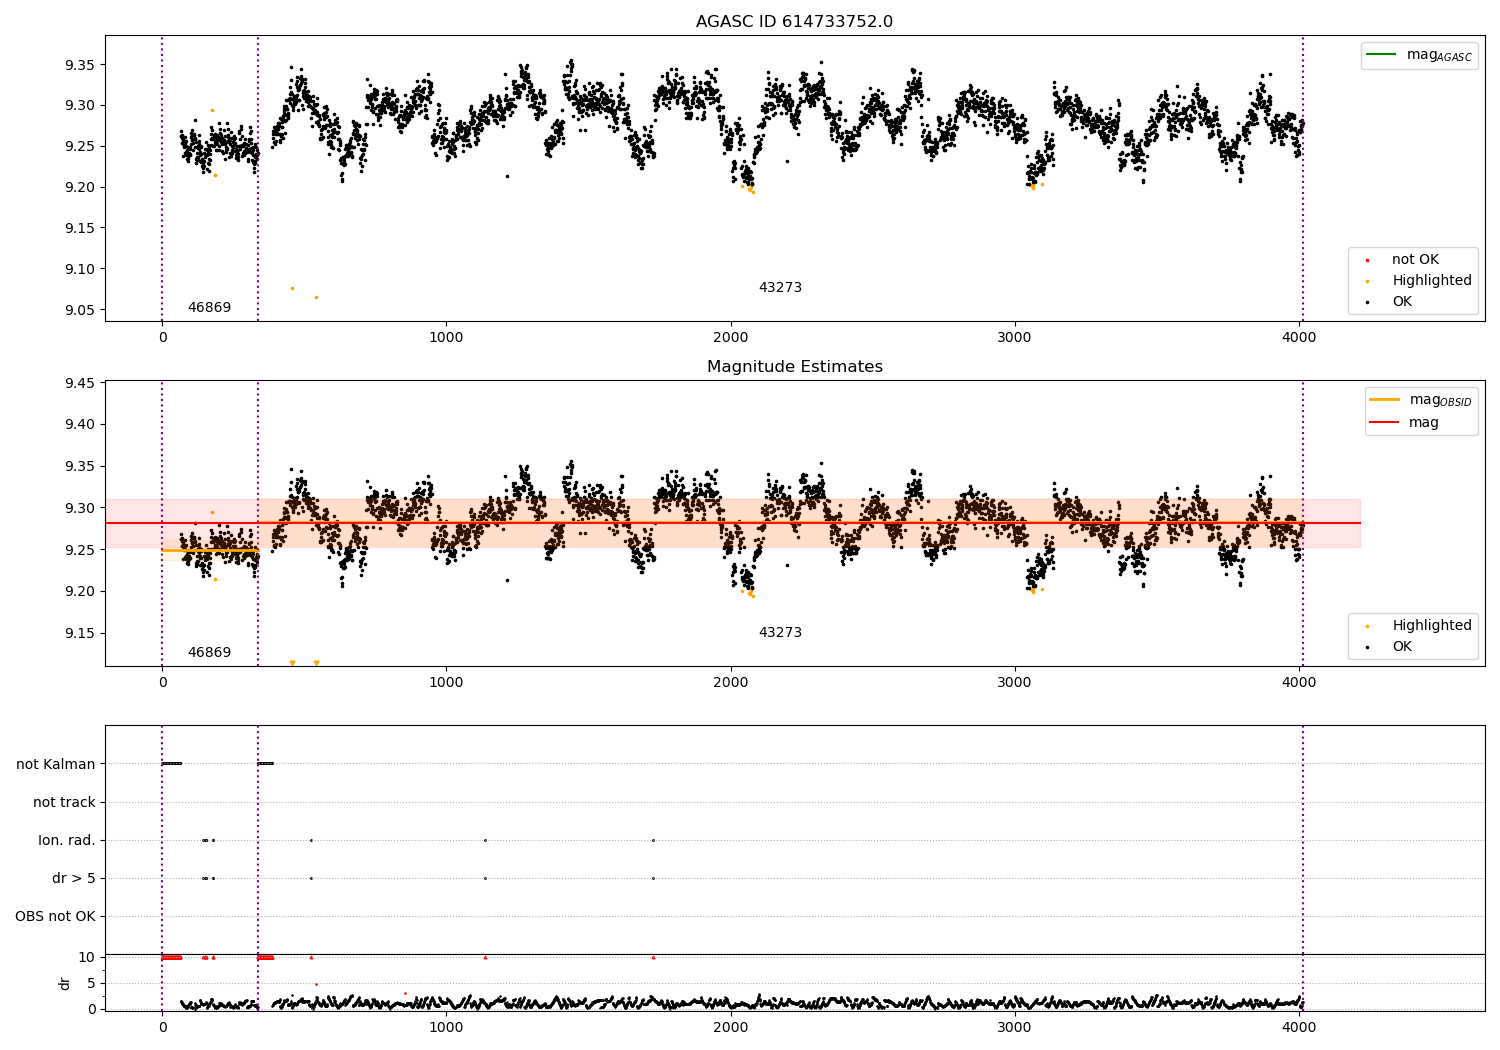Image resolution: width=1500 pixels, height=1050 pixels.
Task: Click the 'OBS not OK' axis label
Action: coord(55,917)
